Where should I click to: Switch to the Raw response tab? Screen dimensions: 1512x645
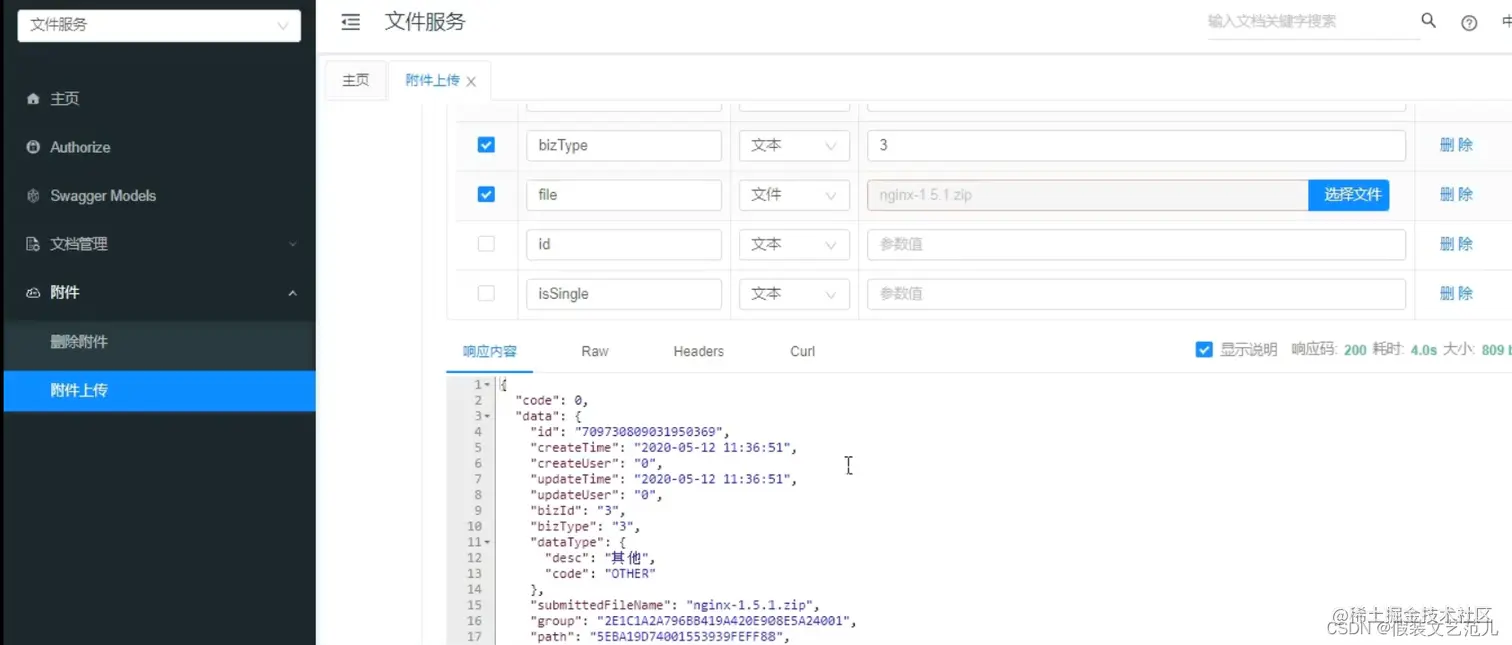pyautogui.click(x=594, y=351)
